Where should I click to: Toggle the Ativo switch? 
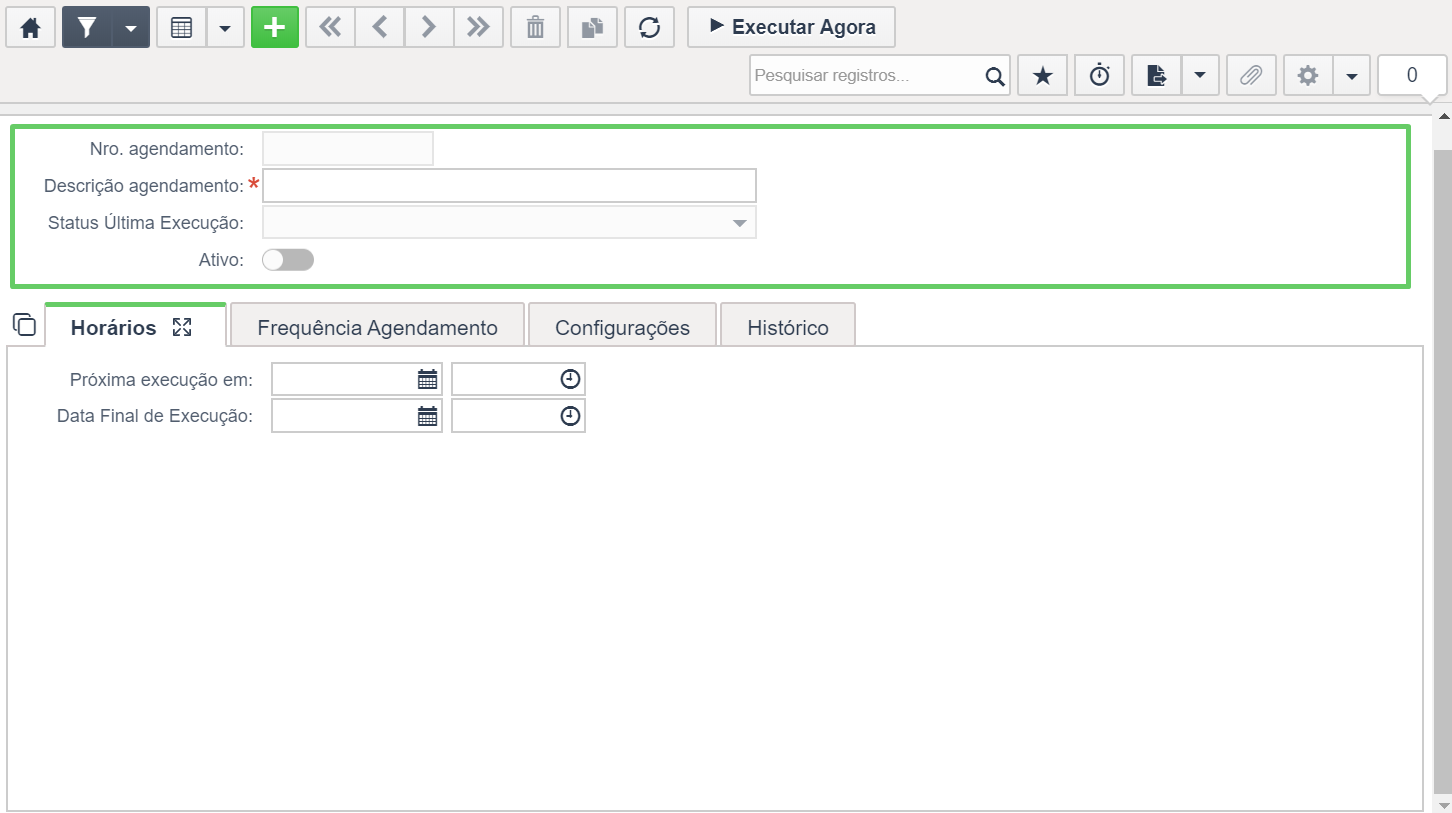(x=288, y=260)
